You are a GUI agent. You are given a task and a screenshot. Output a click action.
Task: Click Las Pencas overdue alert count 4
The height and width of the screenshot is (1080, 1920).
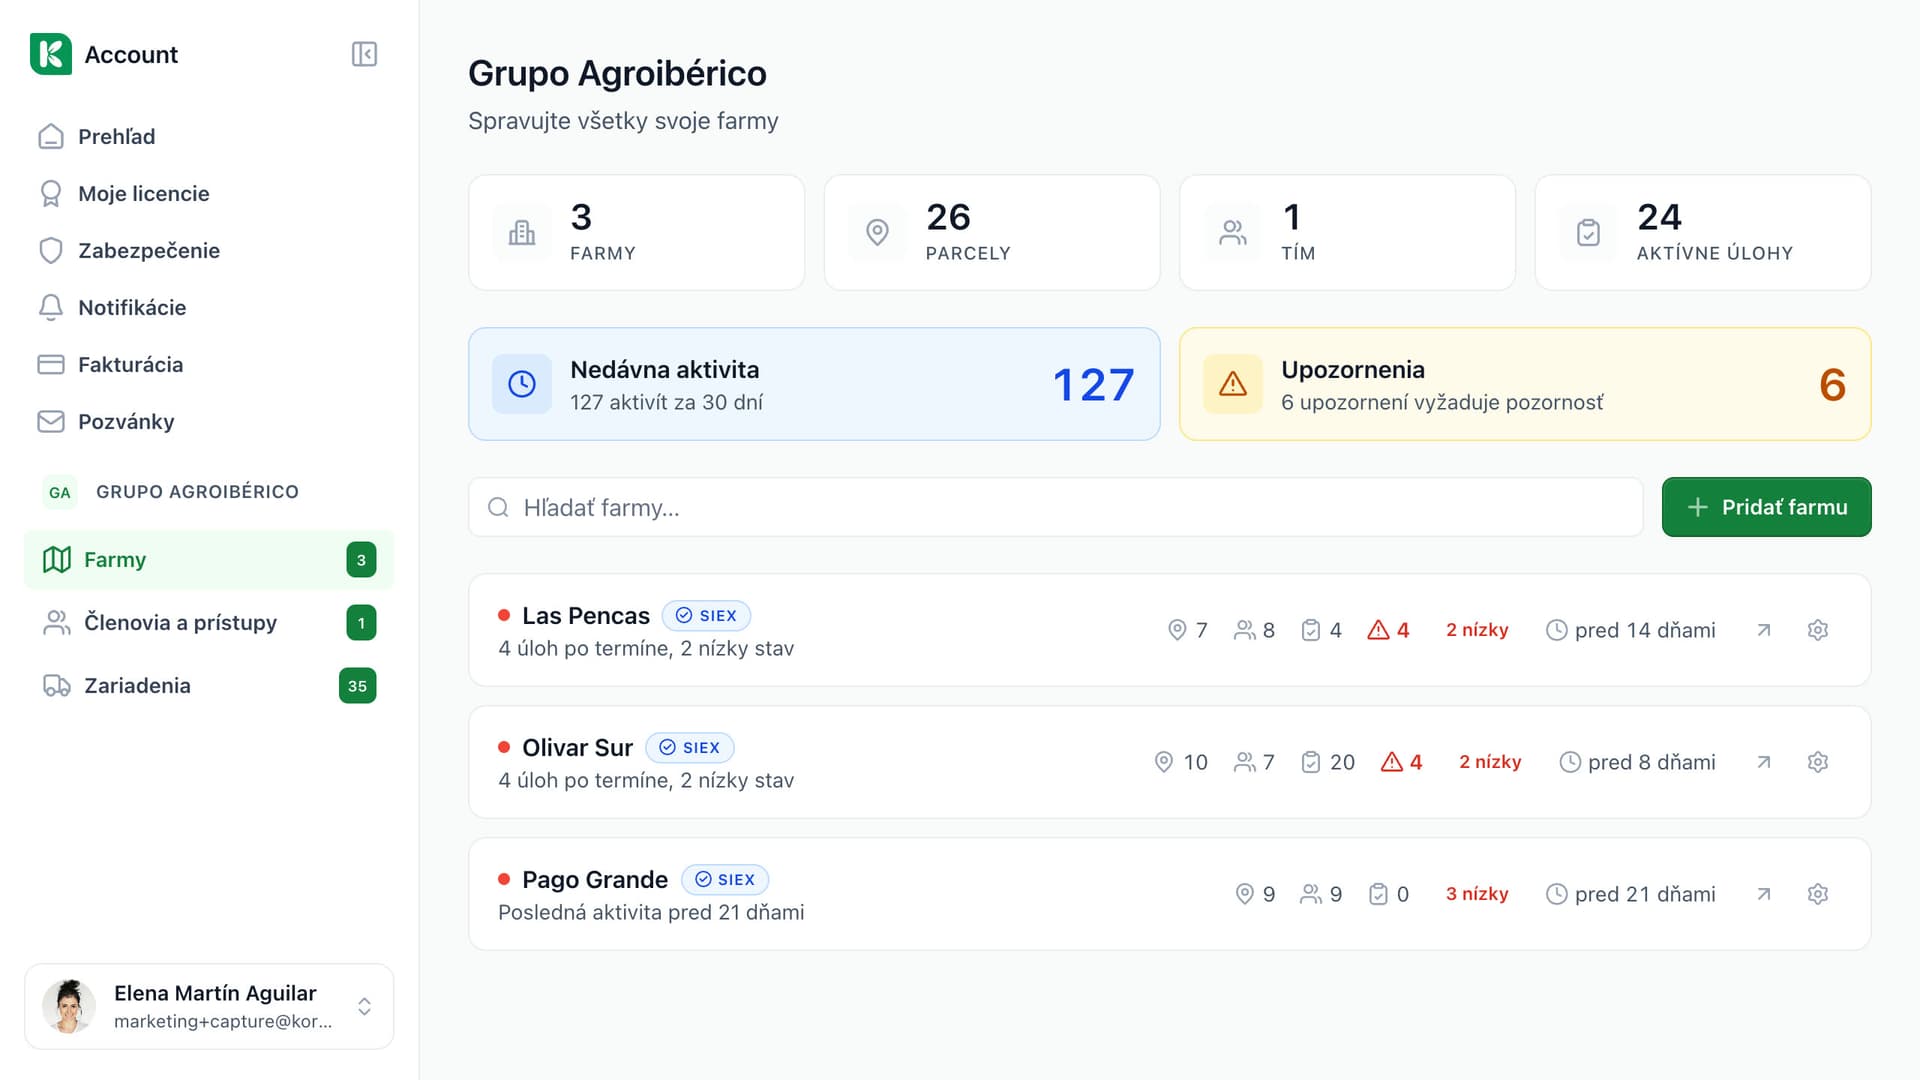click(1388, 630)
